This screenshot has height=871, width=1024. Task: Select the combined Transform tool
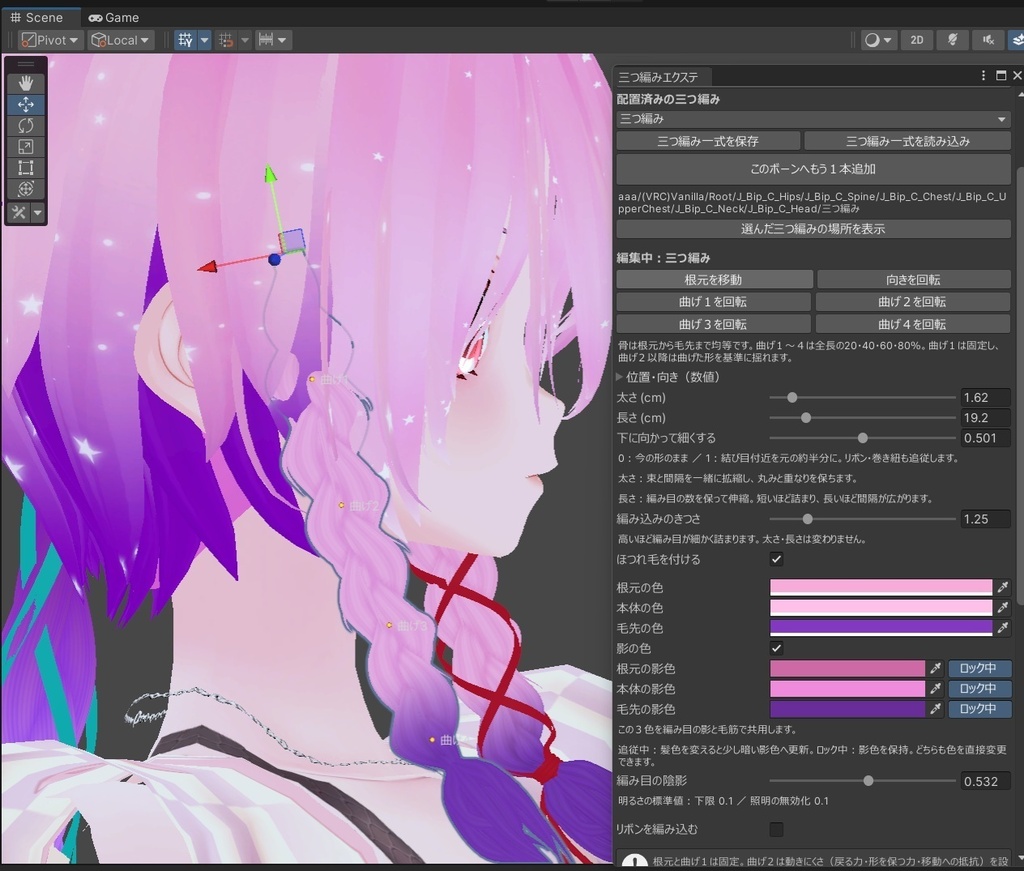[25, 189]
